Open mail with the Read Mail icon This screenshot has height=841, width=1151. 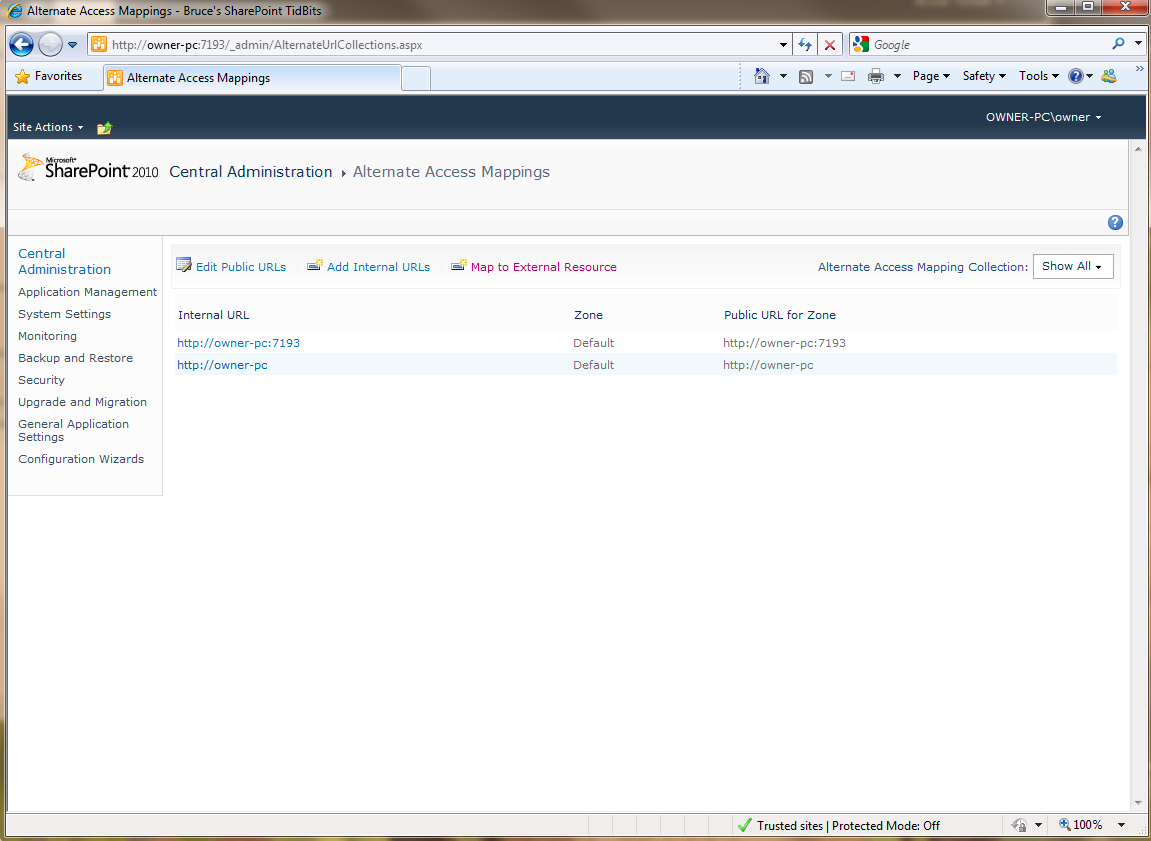pyautogui.click(x=847, y=75)
